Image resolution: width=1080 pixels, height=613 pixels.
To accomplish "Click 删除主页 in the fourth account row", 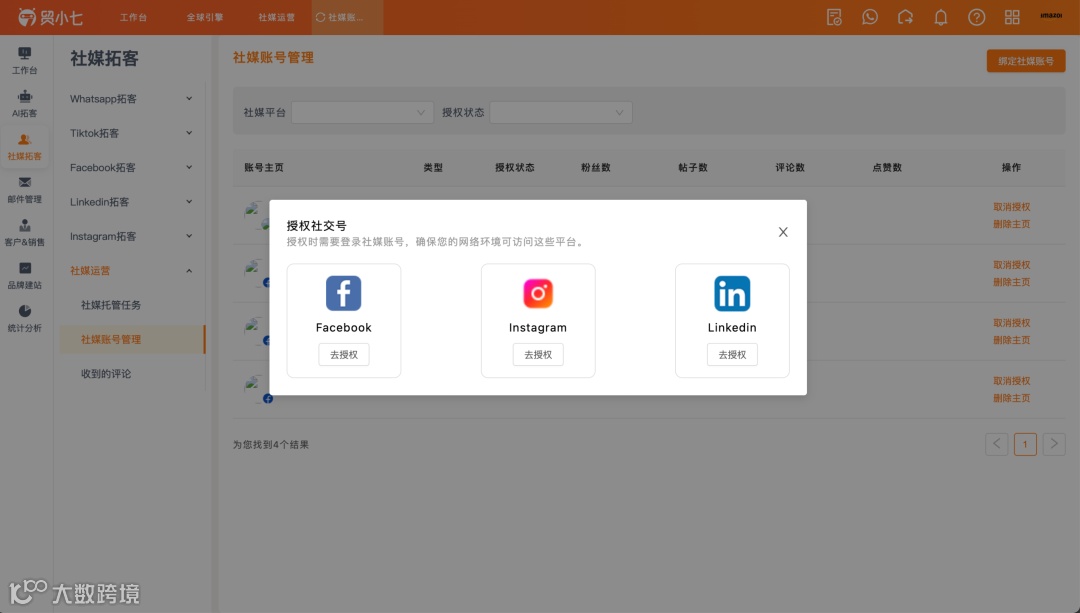I will [1011, 398].
